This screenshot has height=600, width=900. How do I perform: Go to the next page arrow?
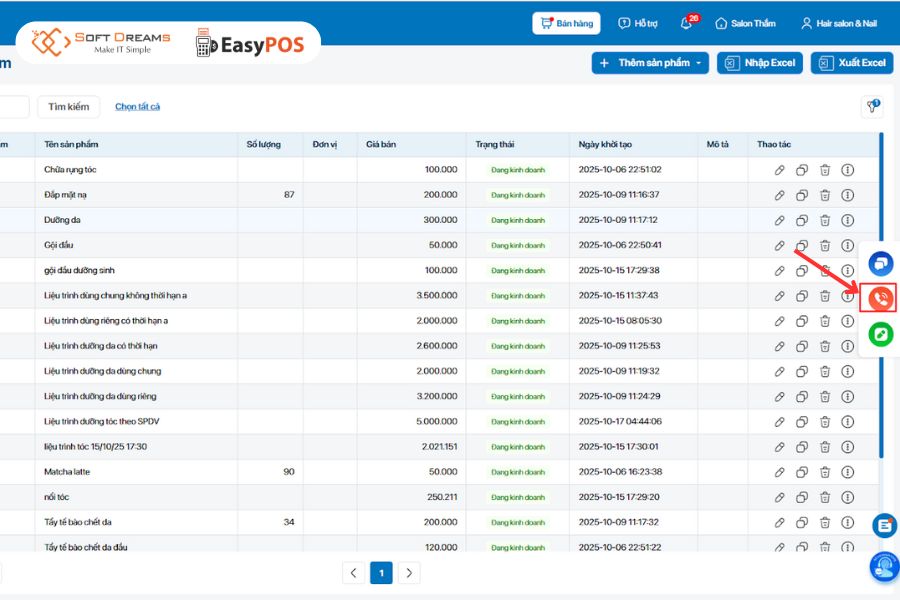pyautogui.click(x=408, y=573)
